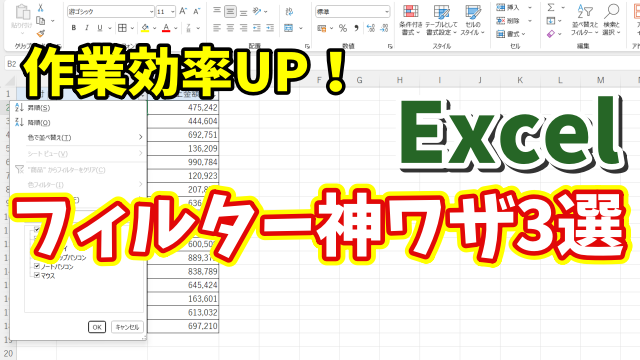This screenshot has height=360, width=640.
Task: Click Increase Decimal icon
Action: pyautogui.click(x=371, y=28)
